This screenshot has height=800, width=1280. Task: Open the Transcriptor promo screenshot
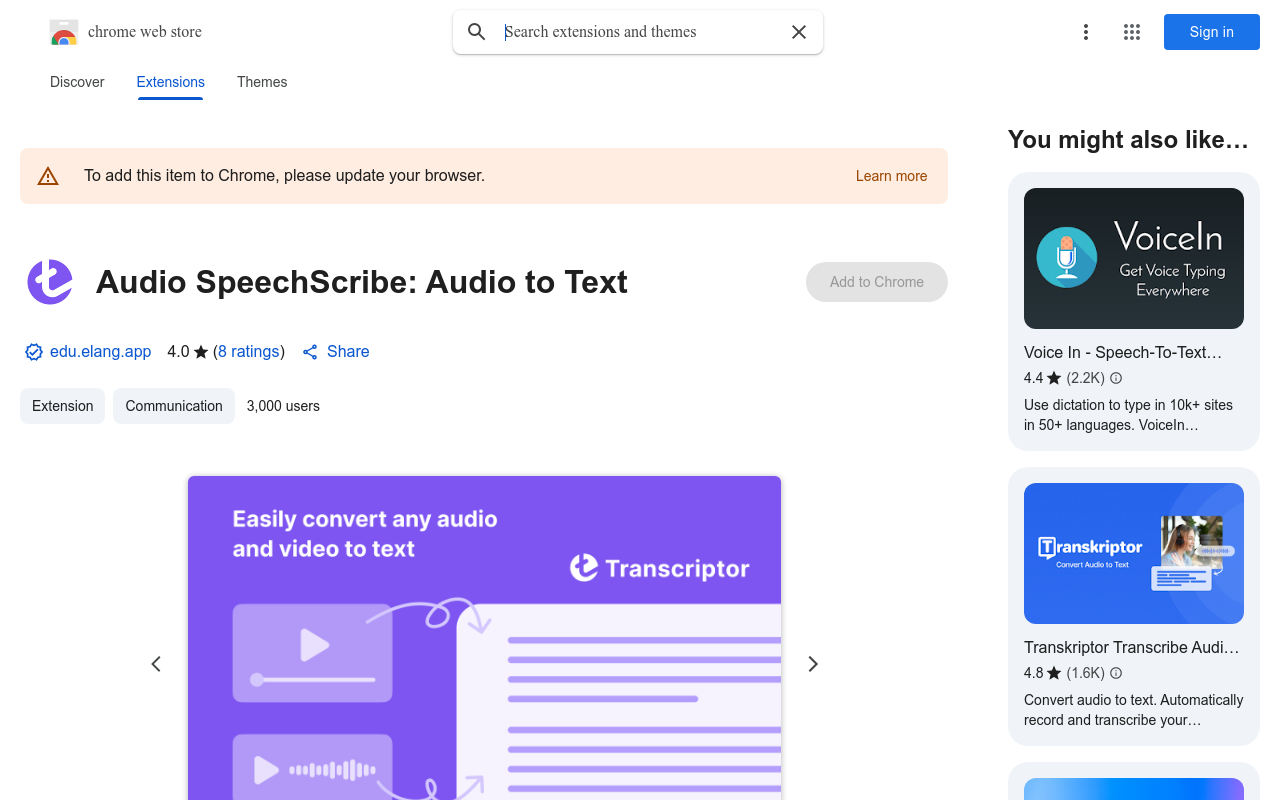pyautogui.click(x=484, y=638)
